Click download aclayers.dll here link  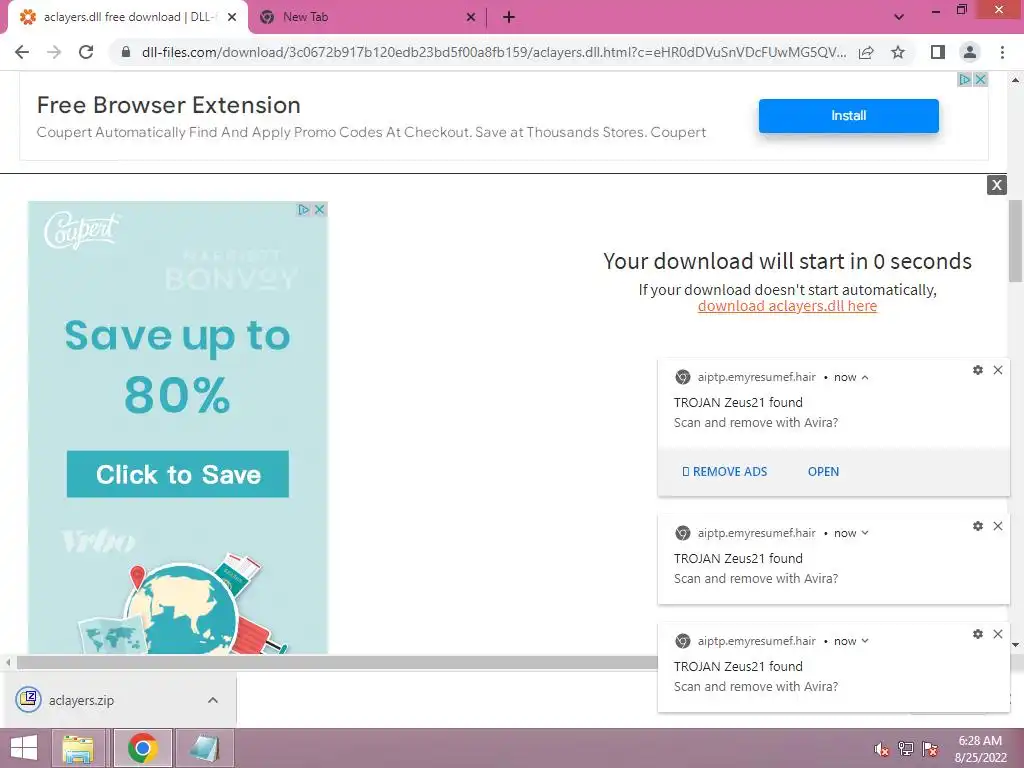787,306
